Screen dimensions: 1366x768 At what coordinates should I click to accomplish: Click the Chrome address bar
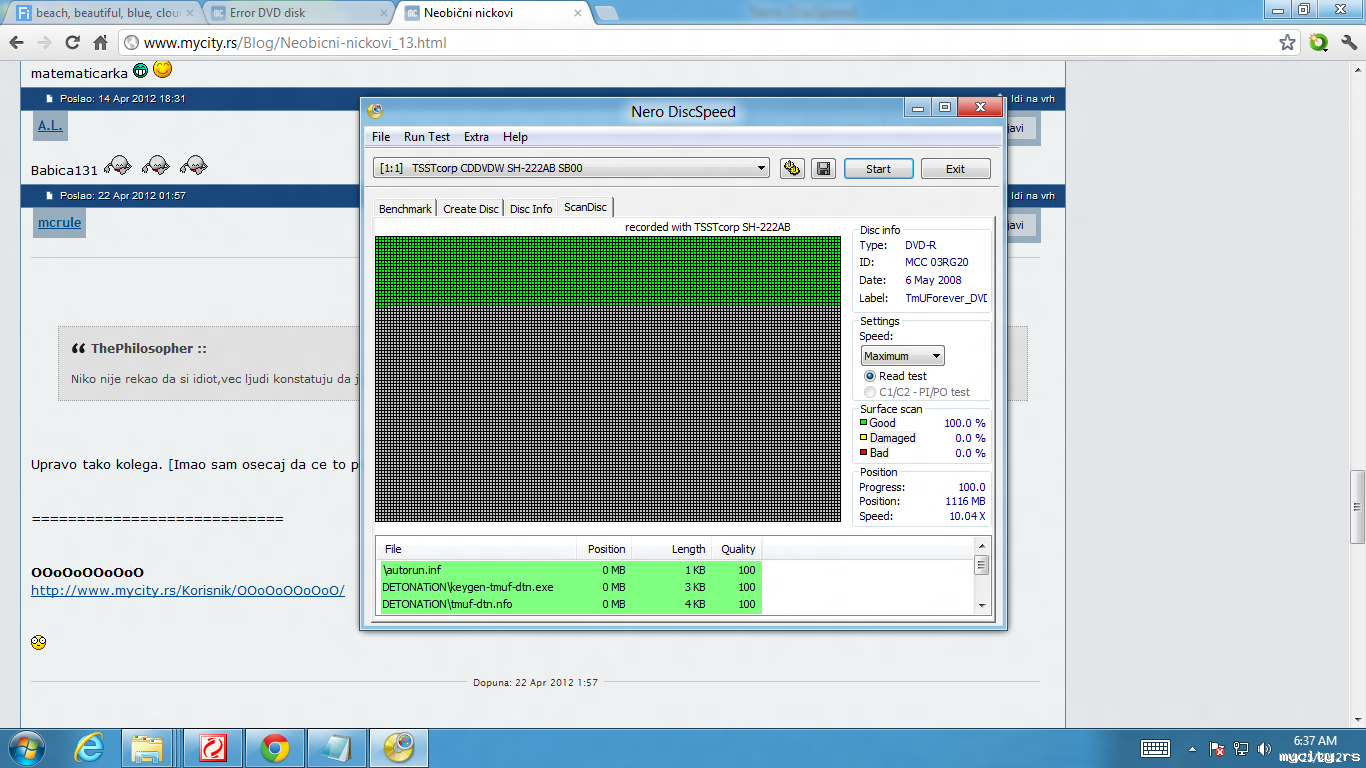(x=698, y=43)
